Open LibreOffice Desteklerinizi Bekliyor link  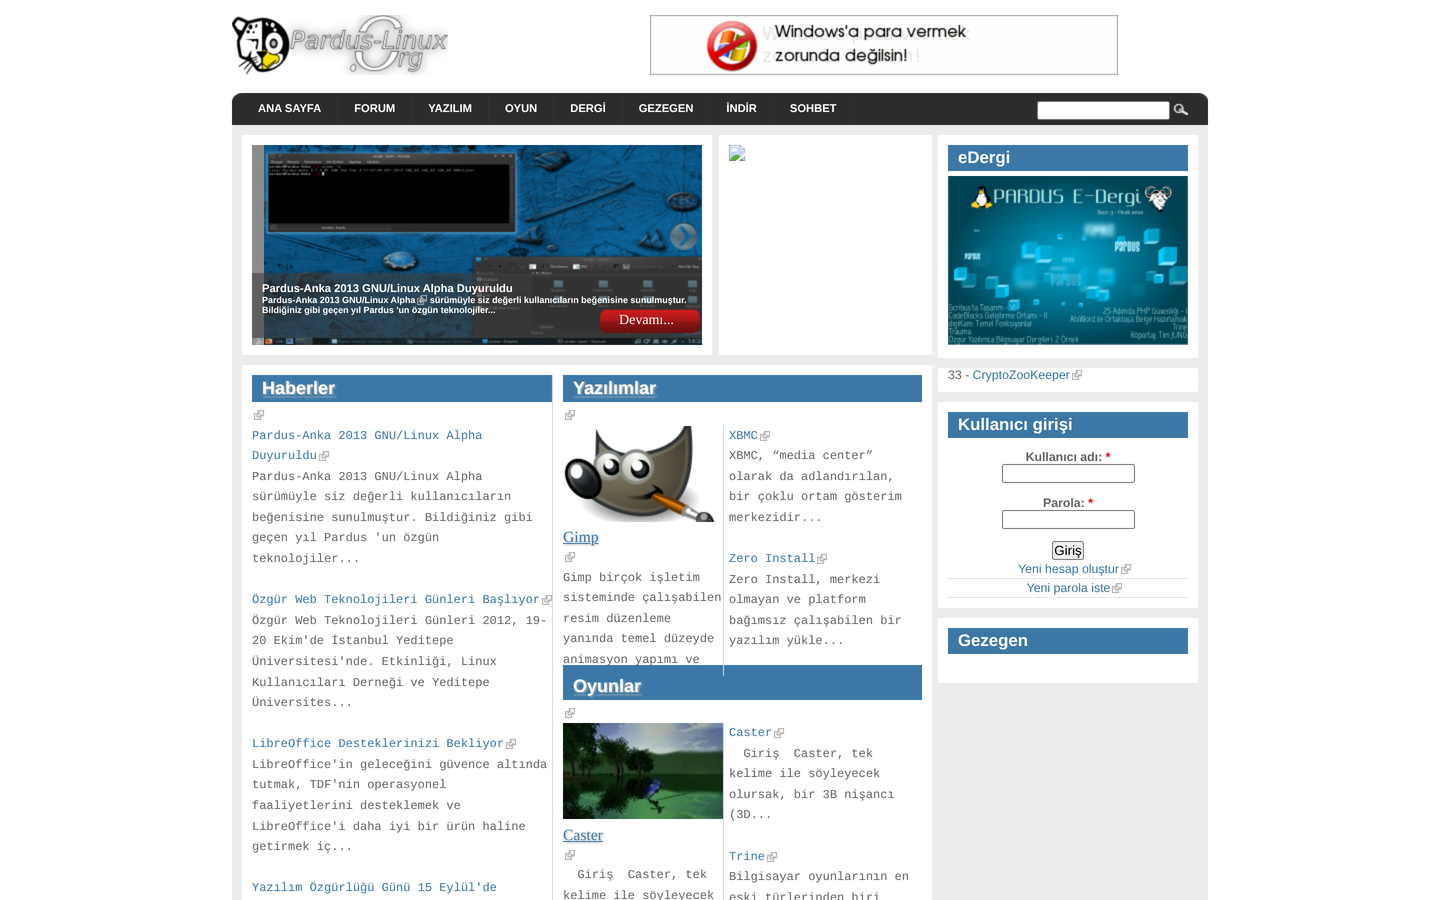[x=378, y=744]
